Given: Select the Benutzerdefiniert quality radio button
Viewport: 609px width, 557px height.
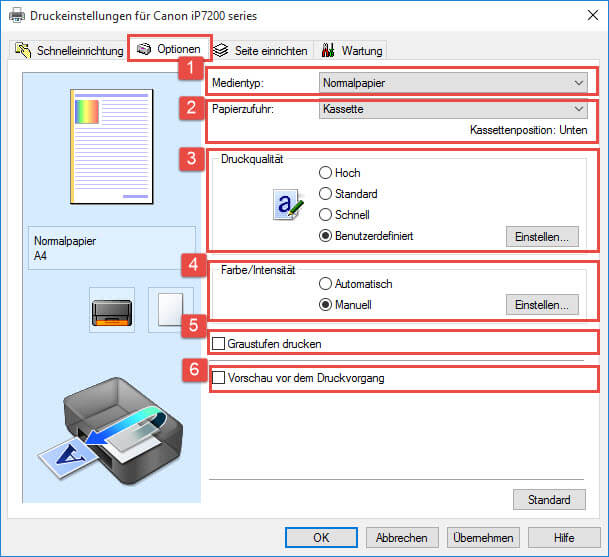Looking at the screenshot, I should click(x=366, y=236).
